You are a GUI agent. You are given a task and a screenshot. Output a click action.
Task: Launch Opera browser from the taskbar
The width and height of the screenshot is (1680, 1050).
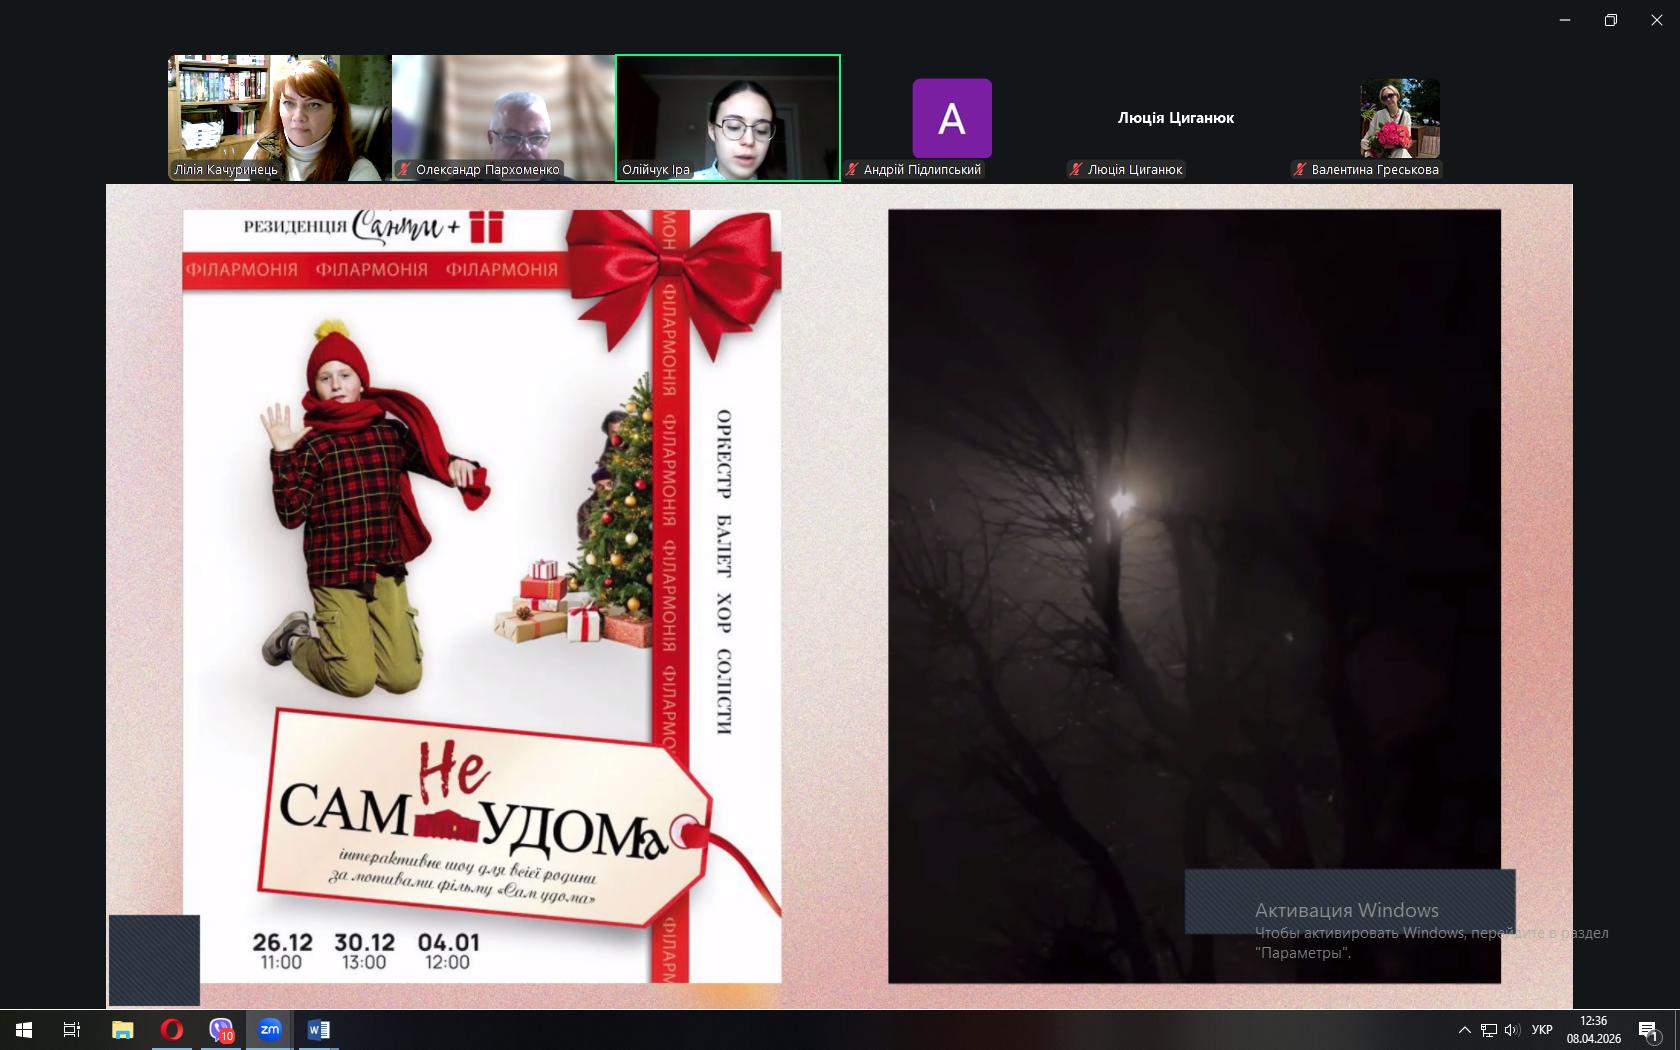172,1029
